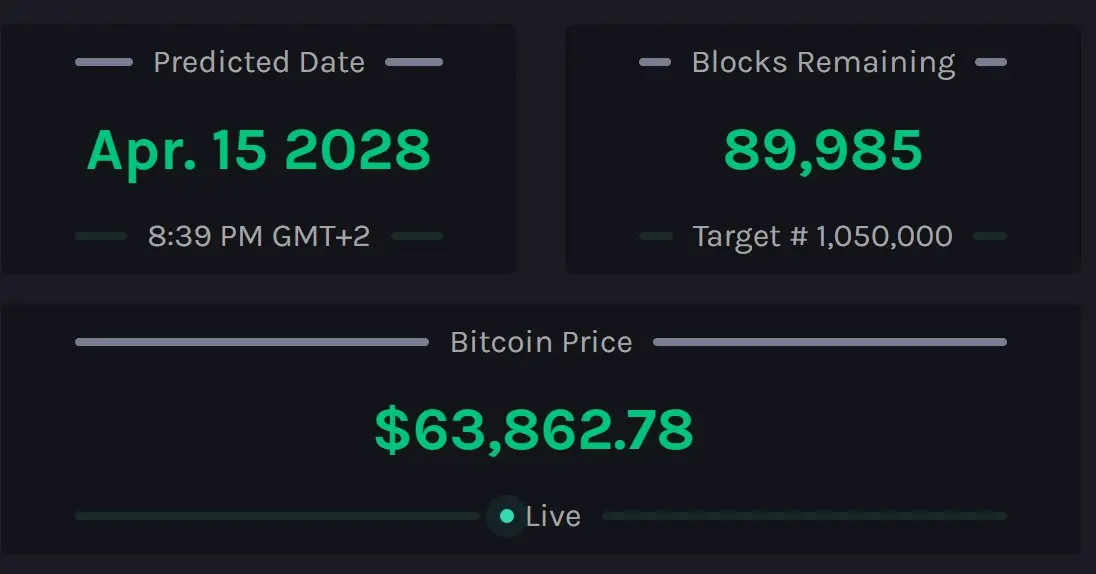
Task: Click the Target # 1,050,000 text
Action: 823,236
